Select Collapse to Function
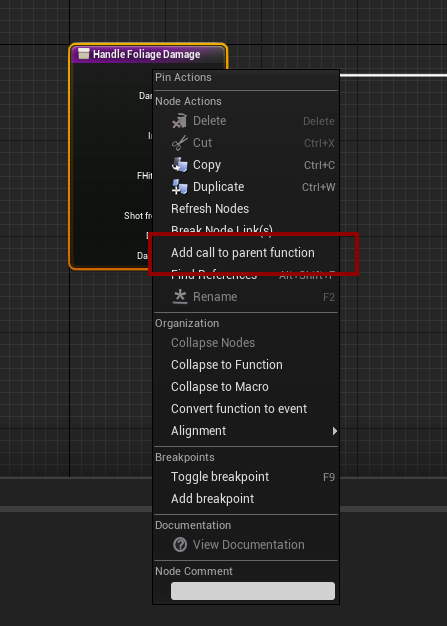The height and width of the screenshot is (626, 447). click(227, 365)
